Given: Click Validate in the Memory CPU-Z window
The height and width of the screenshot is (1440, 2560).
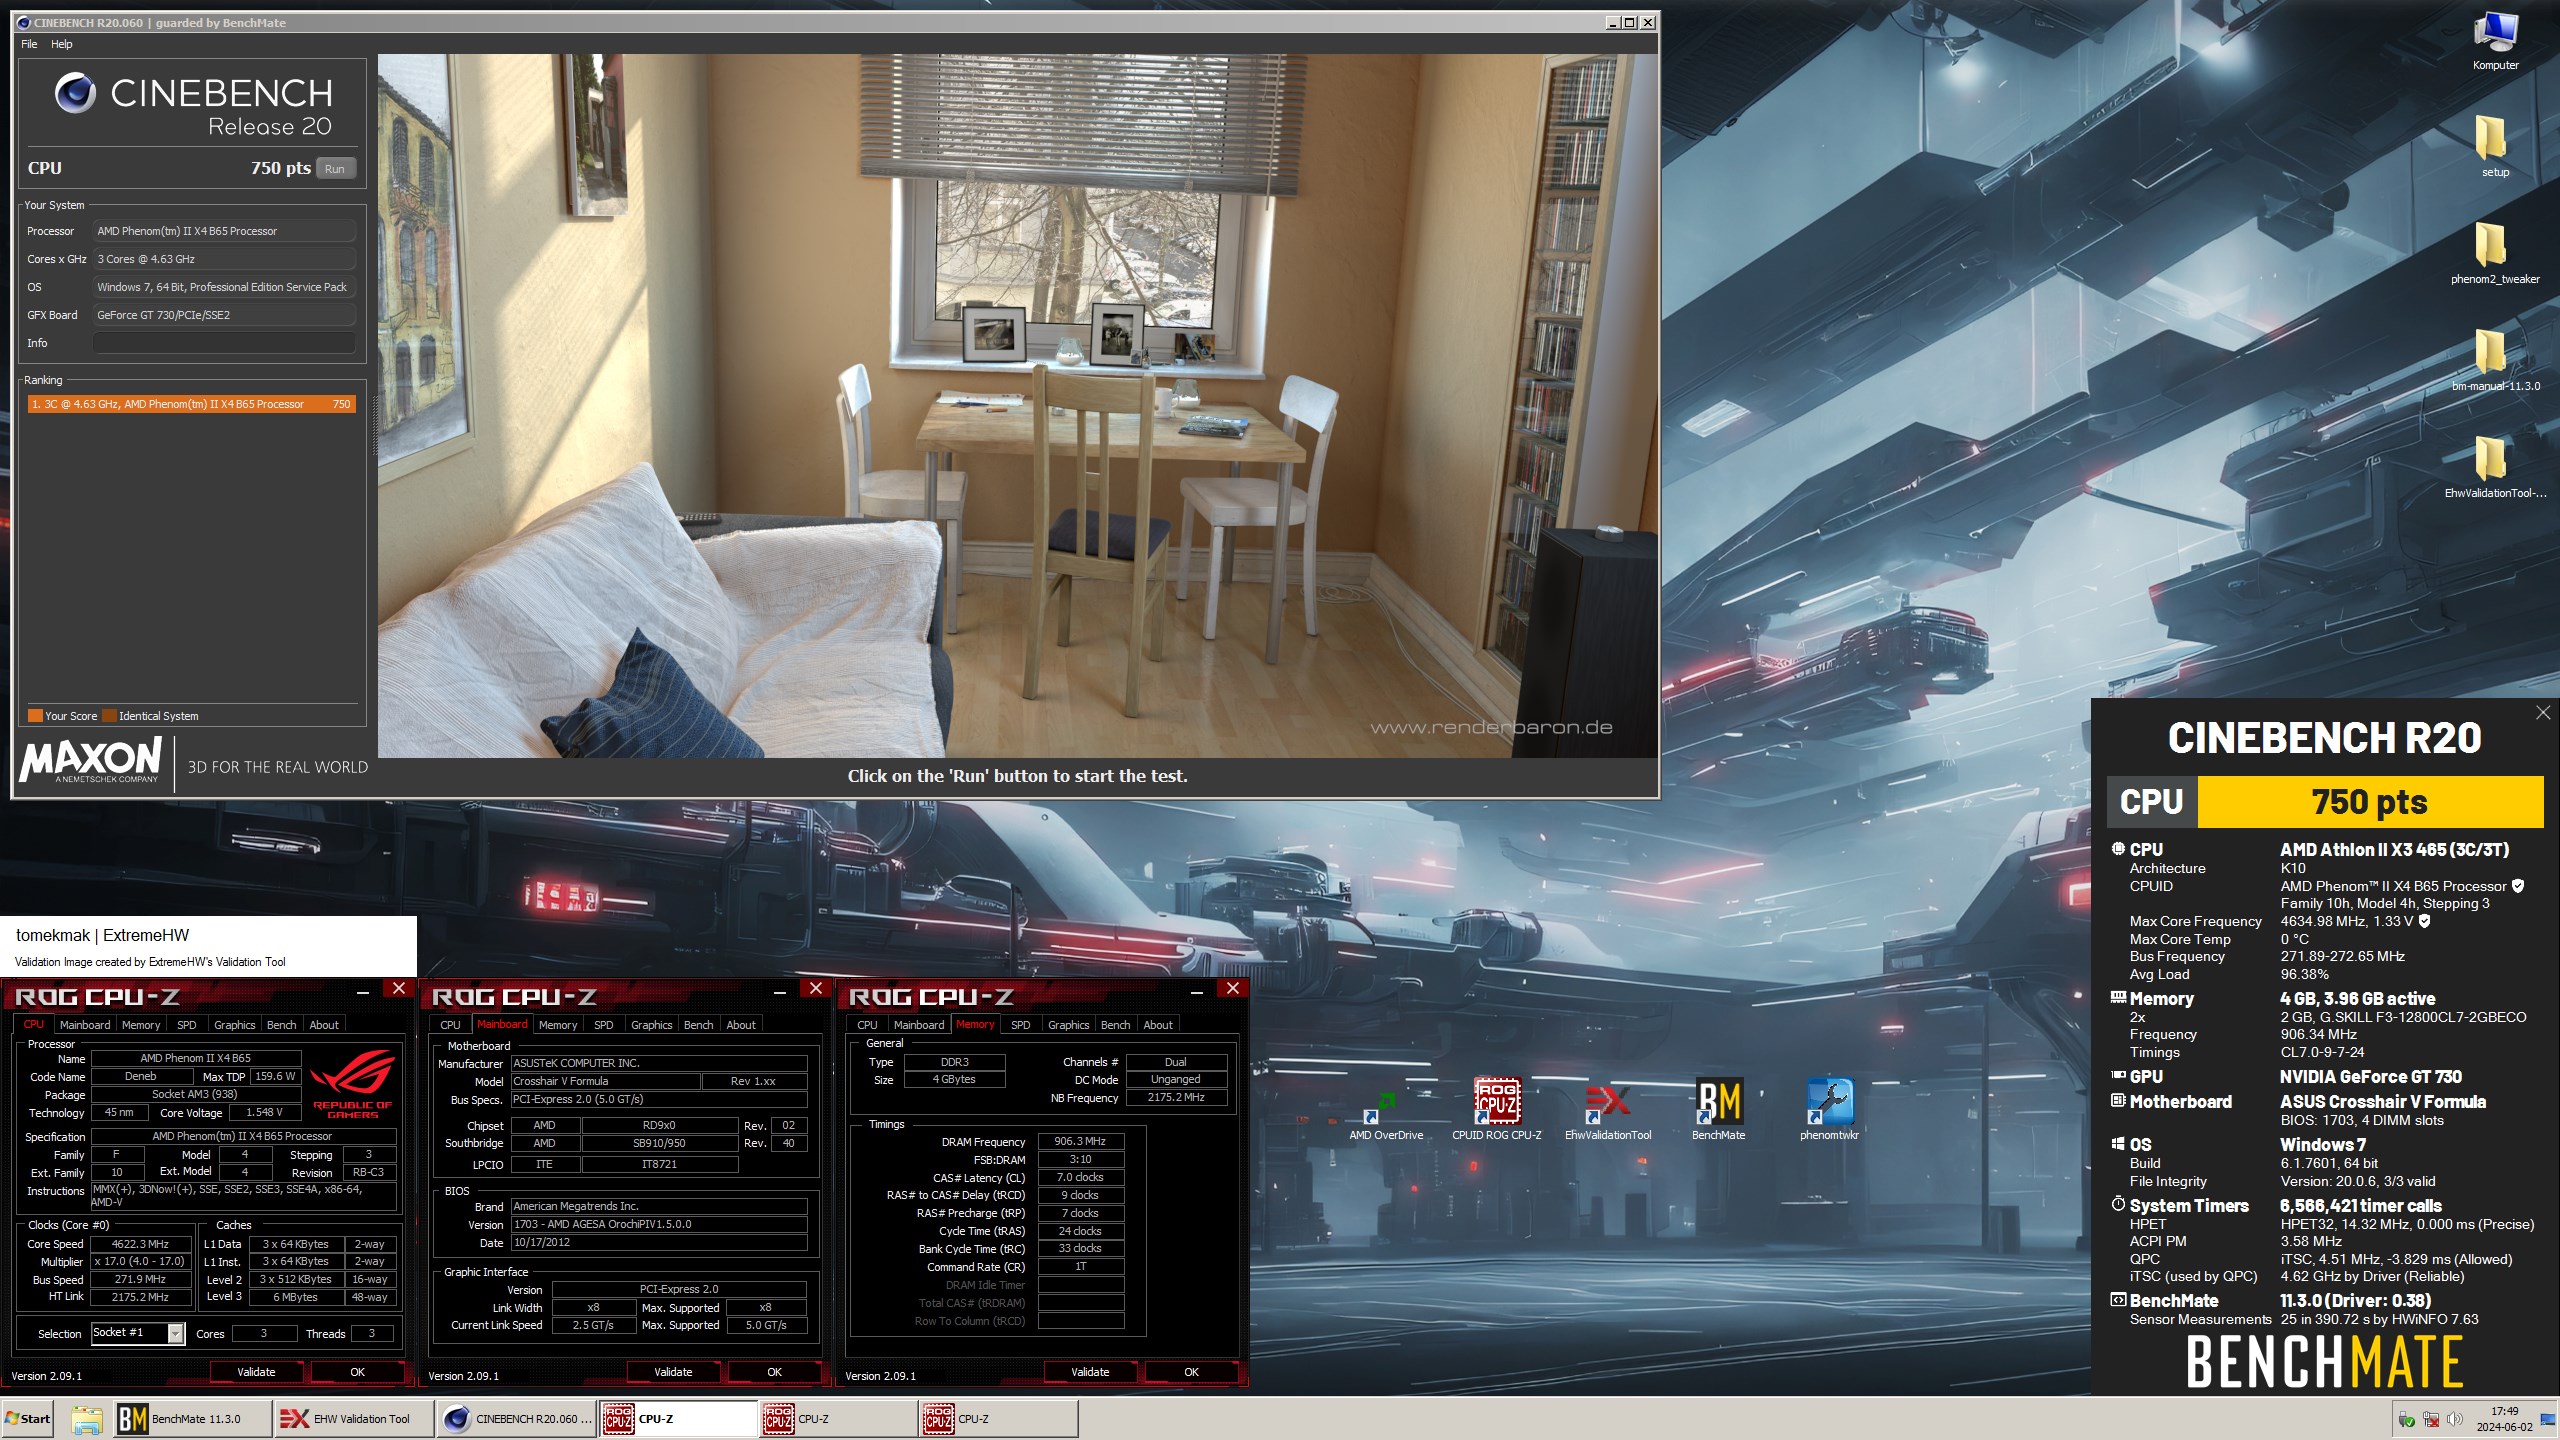Looking at the screenshot, I should (x=1090, y=1372).
